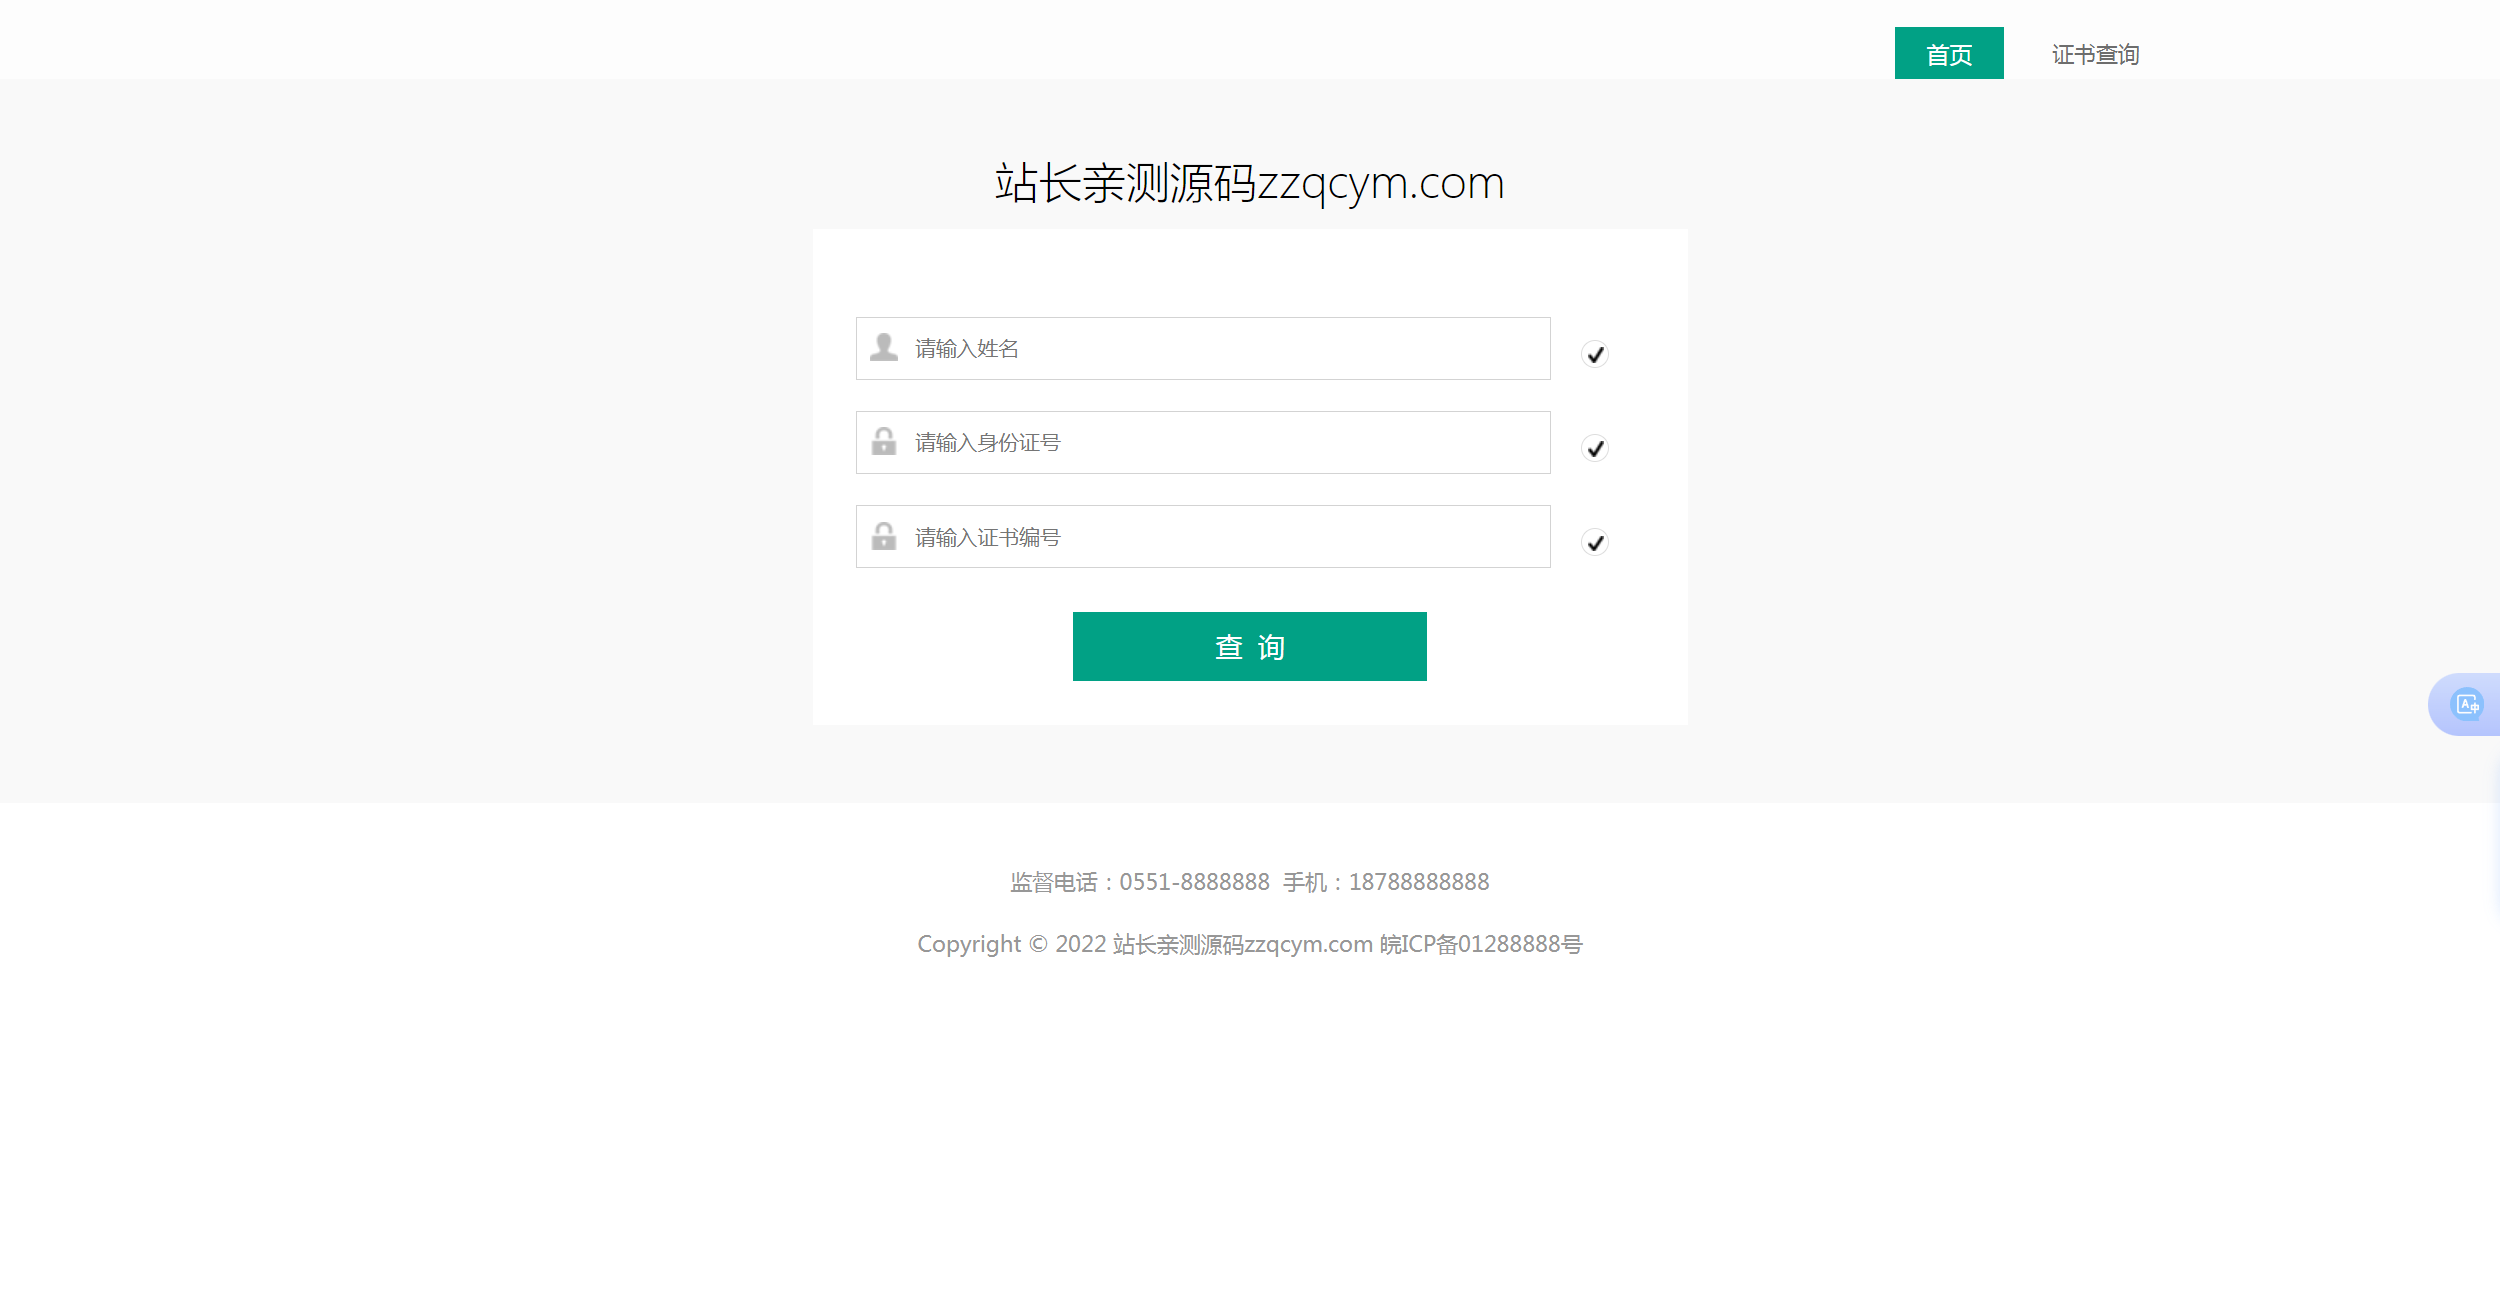Click the lock icon beside 请输入身份证号
This screenshot has height=1292, width=2500.
click(883, 441)
